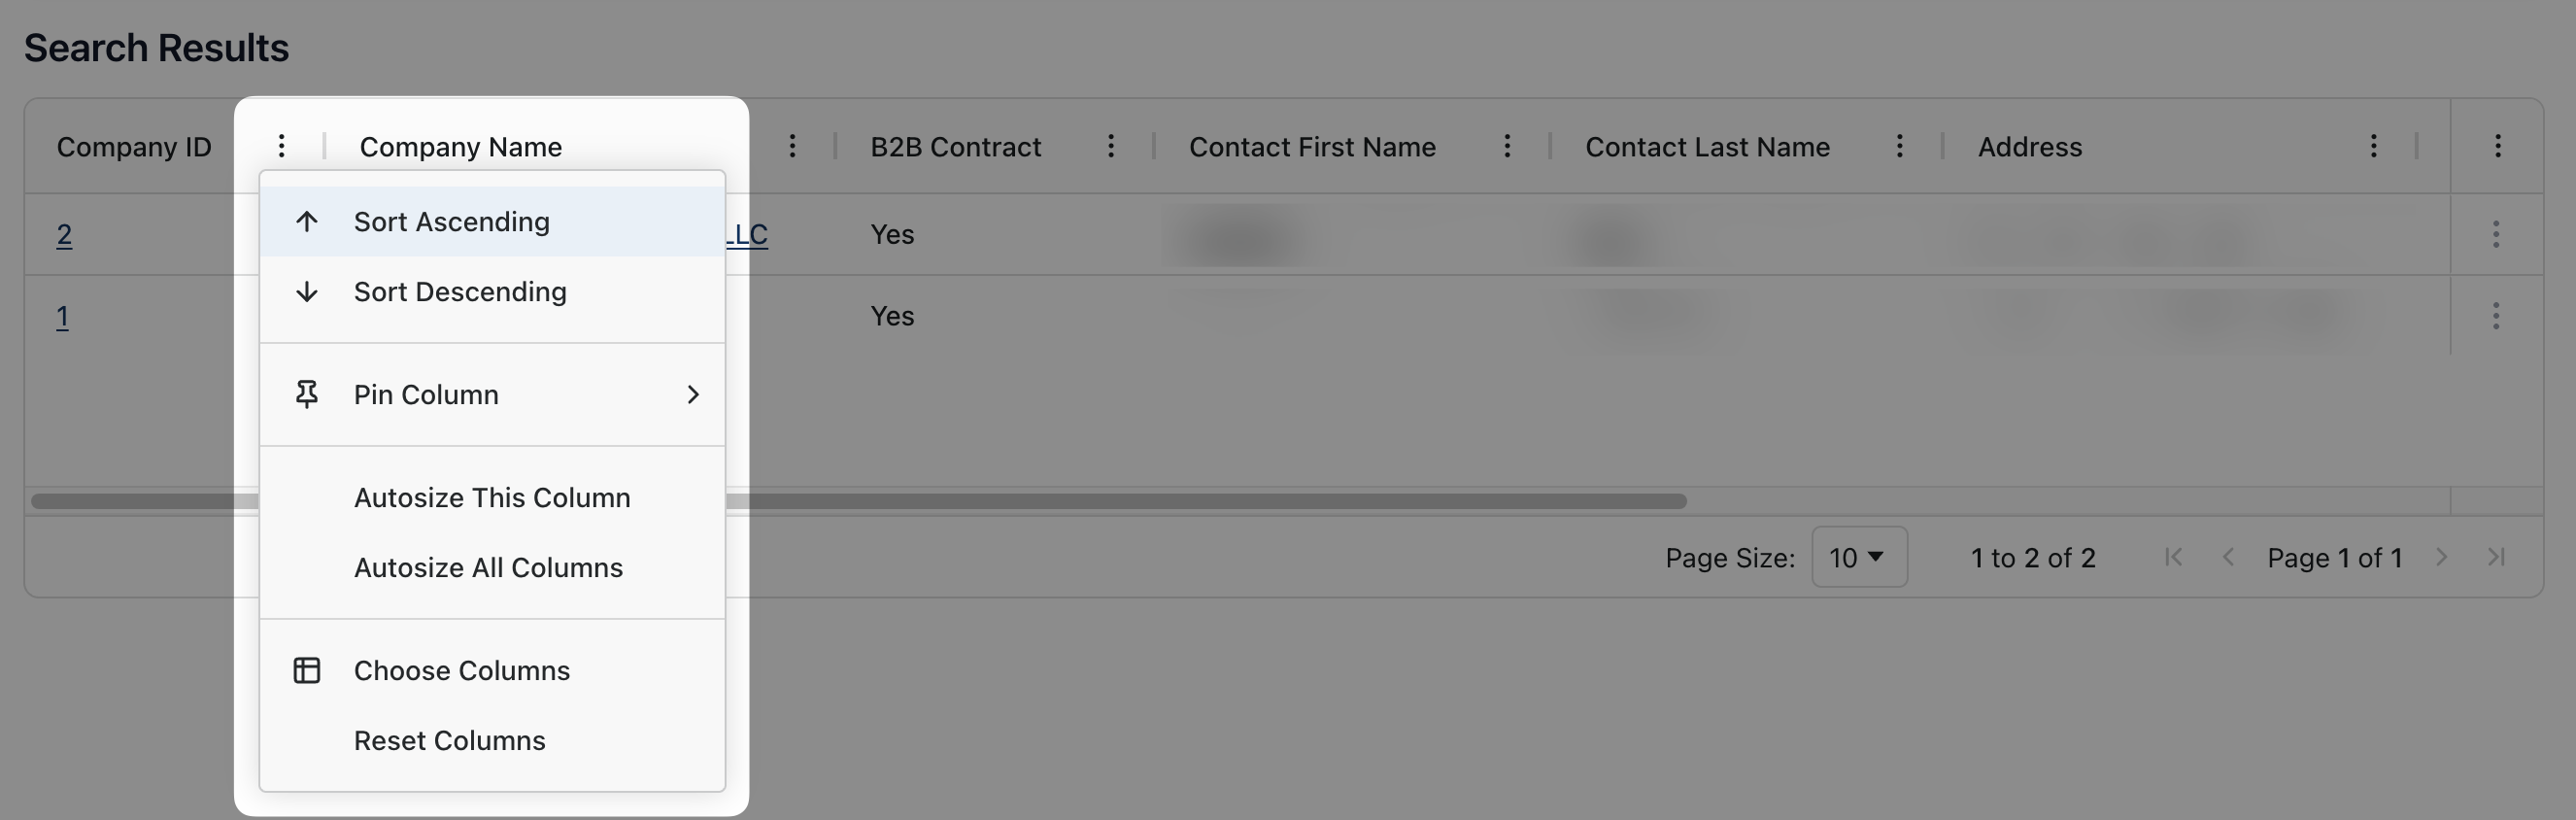2576x820 pixels.
Task: Go to the next page
Action: pos(2441,557)
